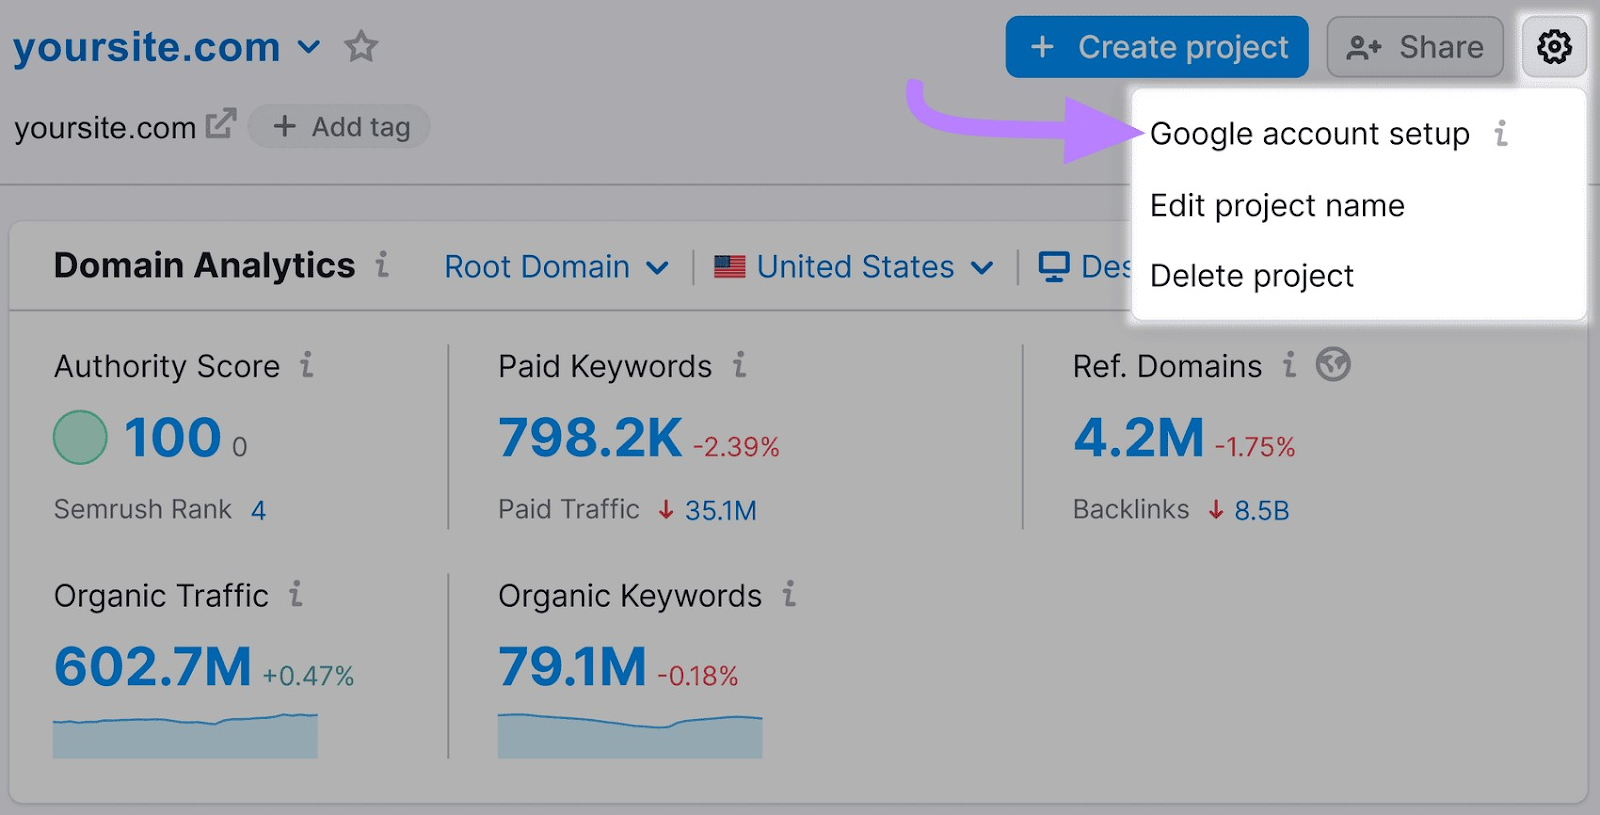Open yoursite.com external link icon

coord(221,124)
